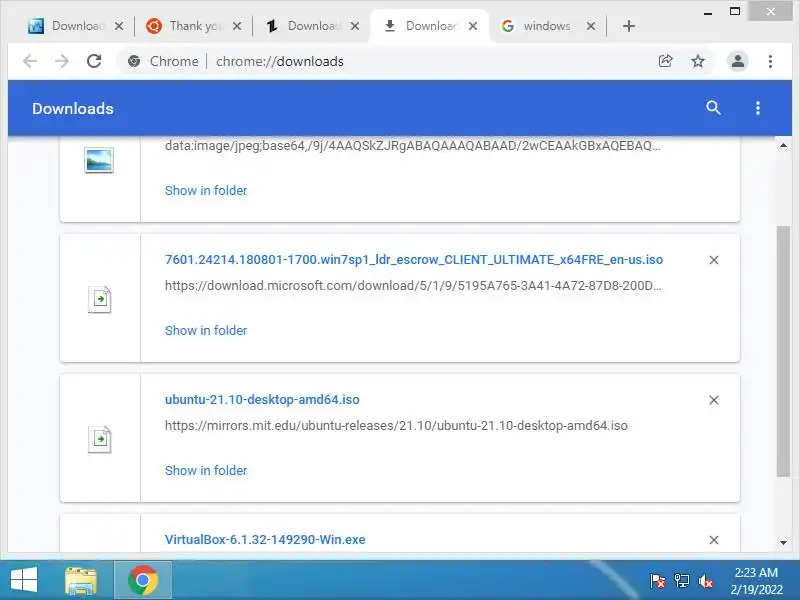Click the download.microsoft.com source URL

pos(413,286)
